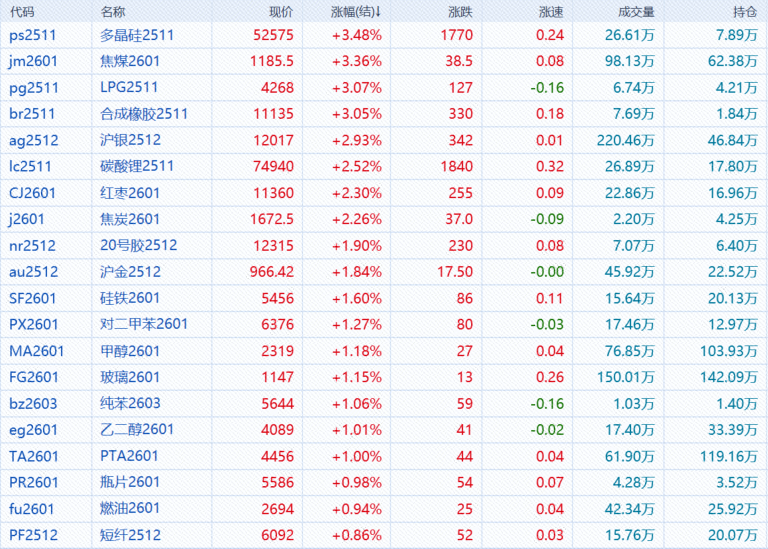The width and height of the screenshot is (768, 549).
Task: Click change percentage +3.48%
Action: coord(357,35)
